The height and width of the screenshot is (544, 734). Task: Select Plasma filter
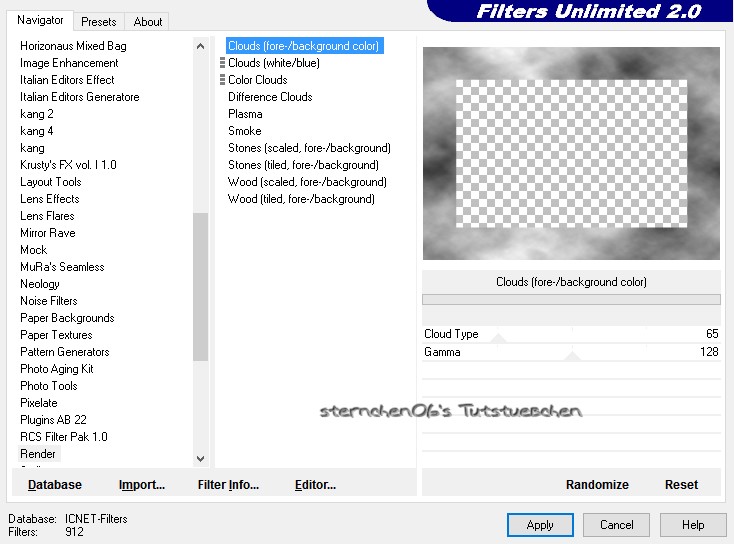pyautogui.click(x=245, y=114)
